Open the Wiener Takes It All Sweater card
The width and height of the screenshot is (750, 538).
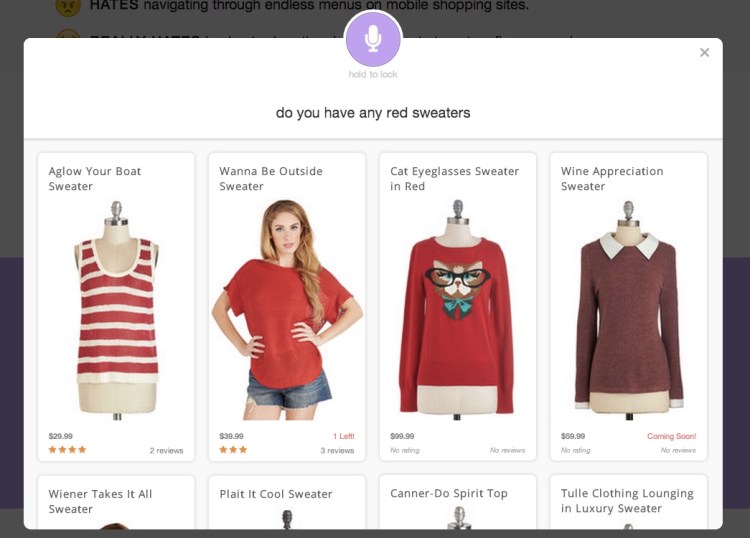[116, 502]
